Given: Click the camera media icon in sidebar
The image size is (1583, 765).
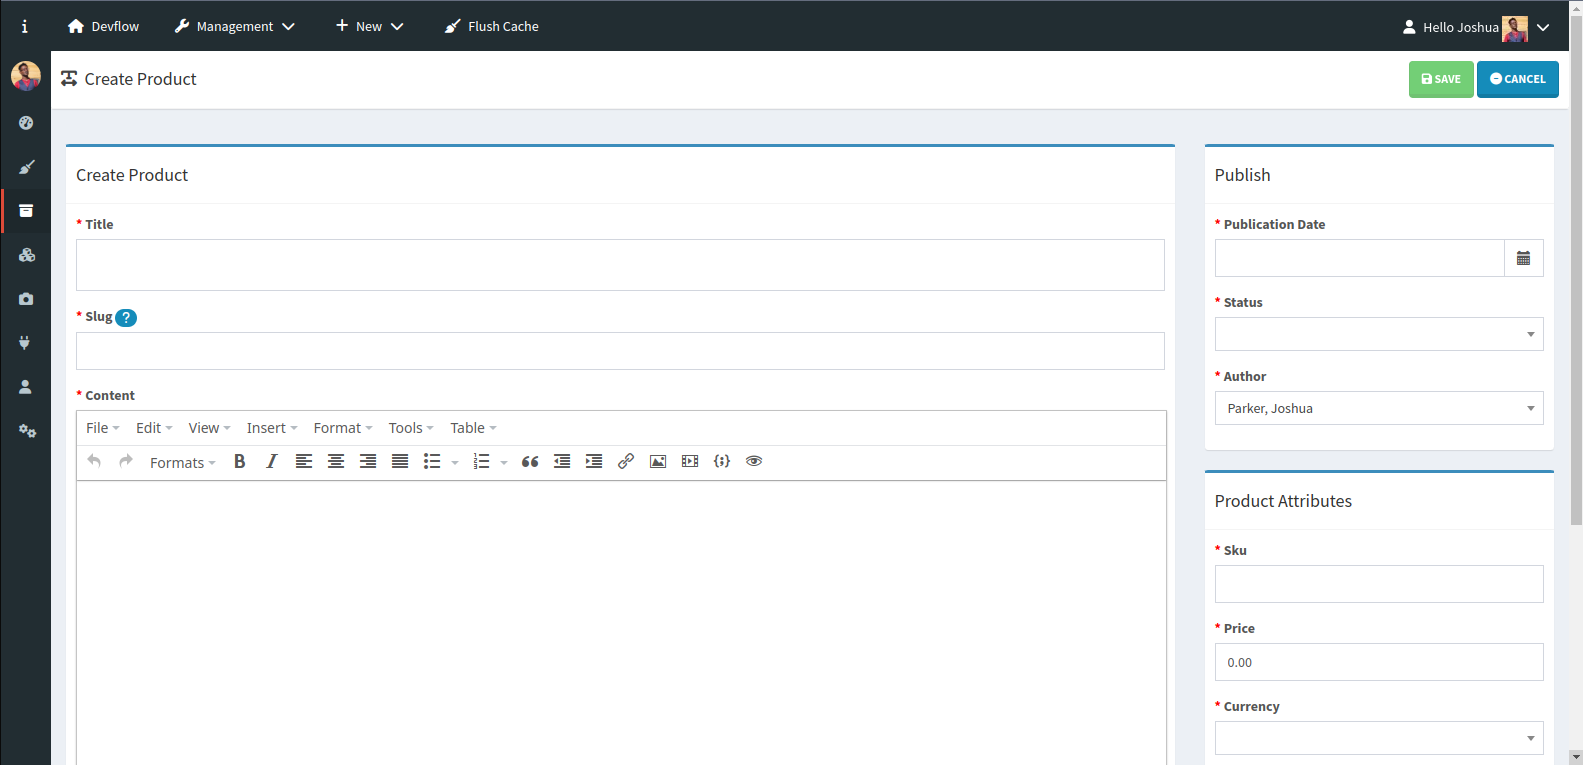Looking at the screenshot, I should coord(26,299).
